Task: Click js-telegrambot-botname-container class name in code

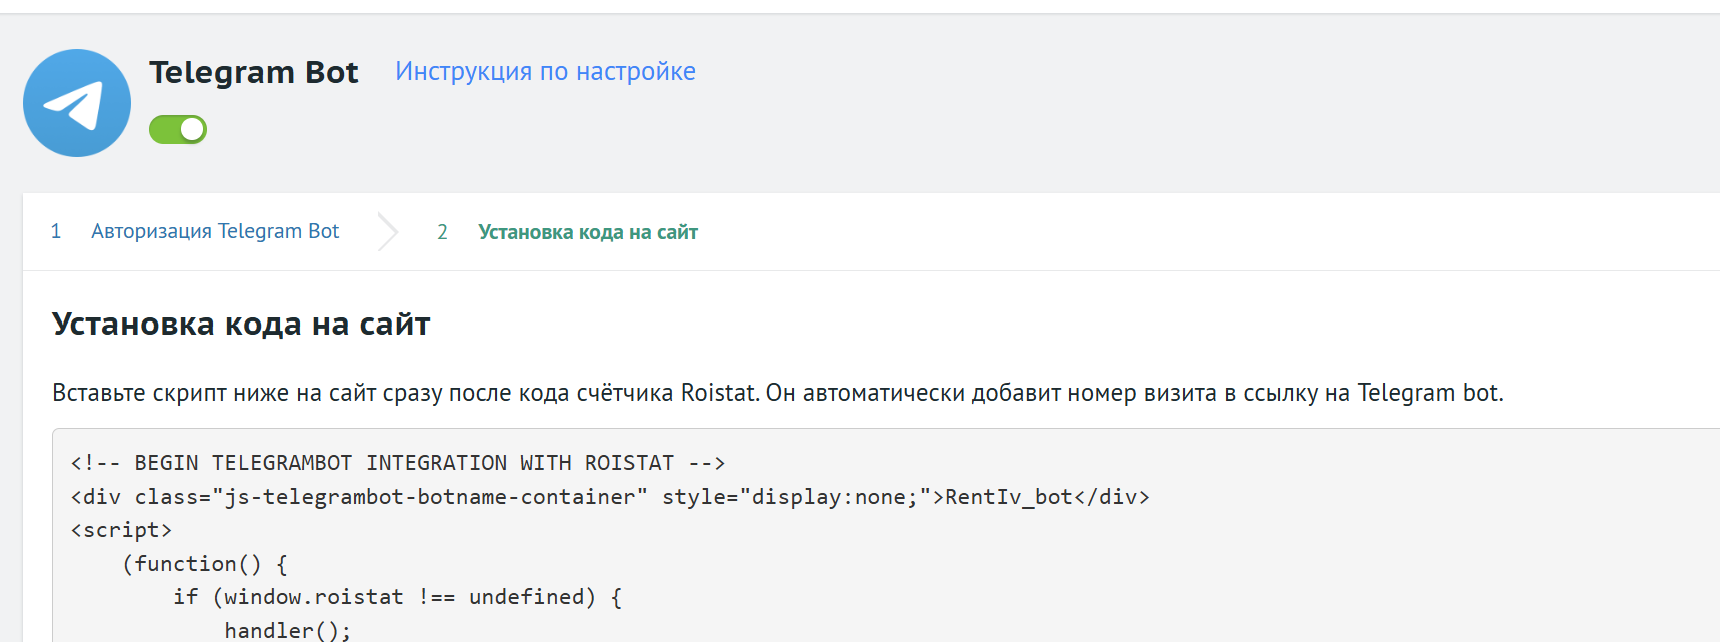Action: point(430,497)
